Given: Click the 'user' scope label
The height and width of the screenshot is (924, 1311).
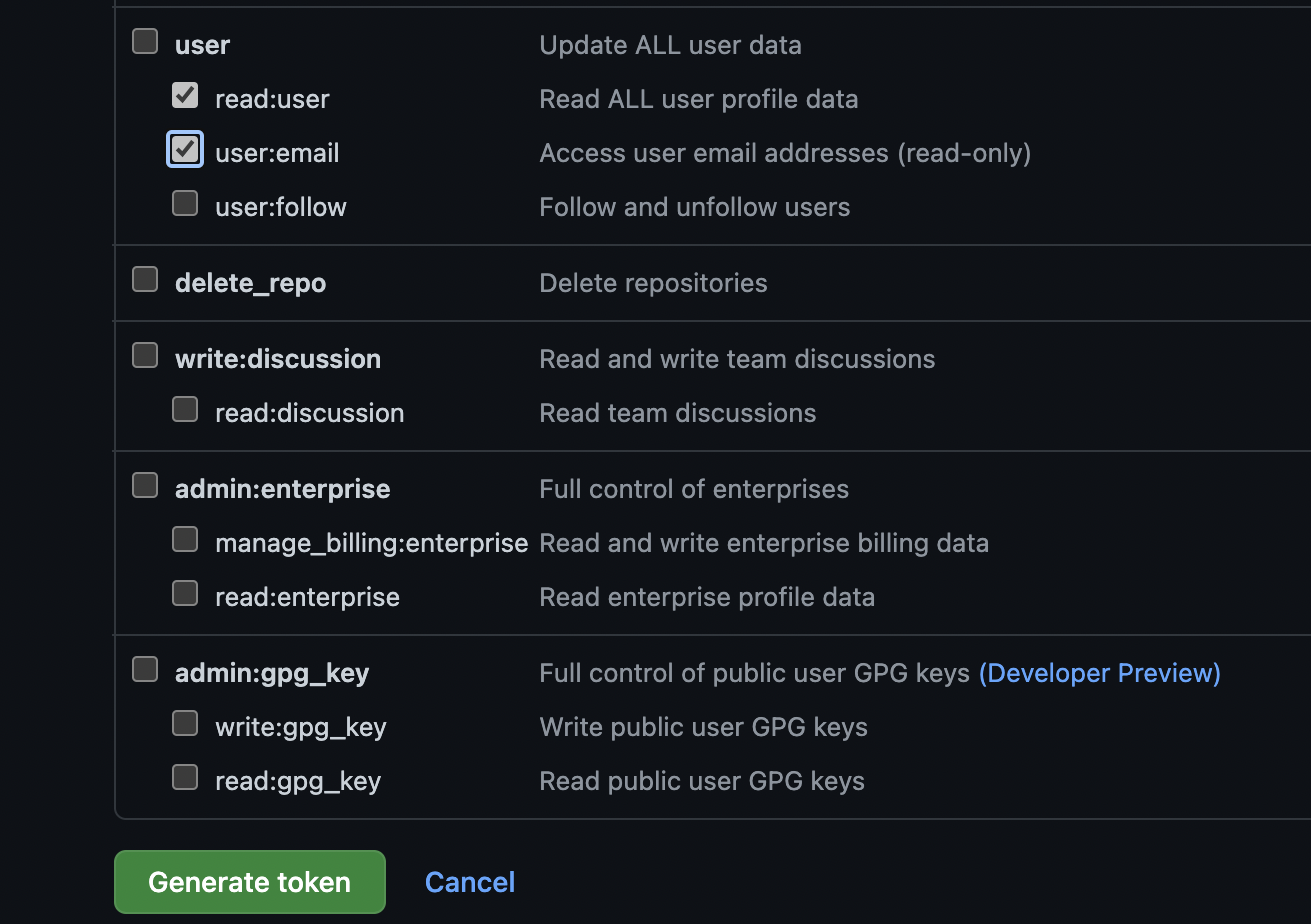Looking at the screenshot, I should pyautogui.click(x=202, y=45).
